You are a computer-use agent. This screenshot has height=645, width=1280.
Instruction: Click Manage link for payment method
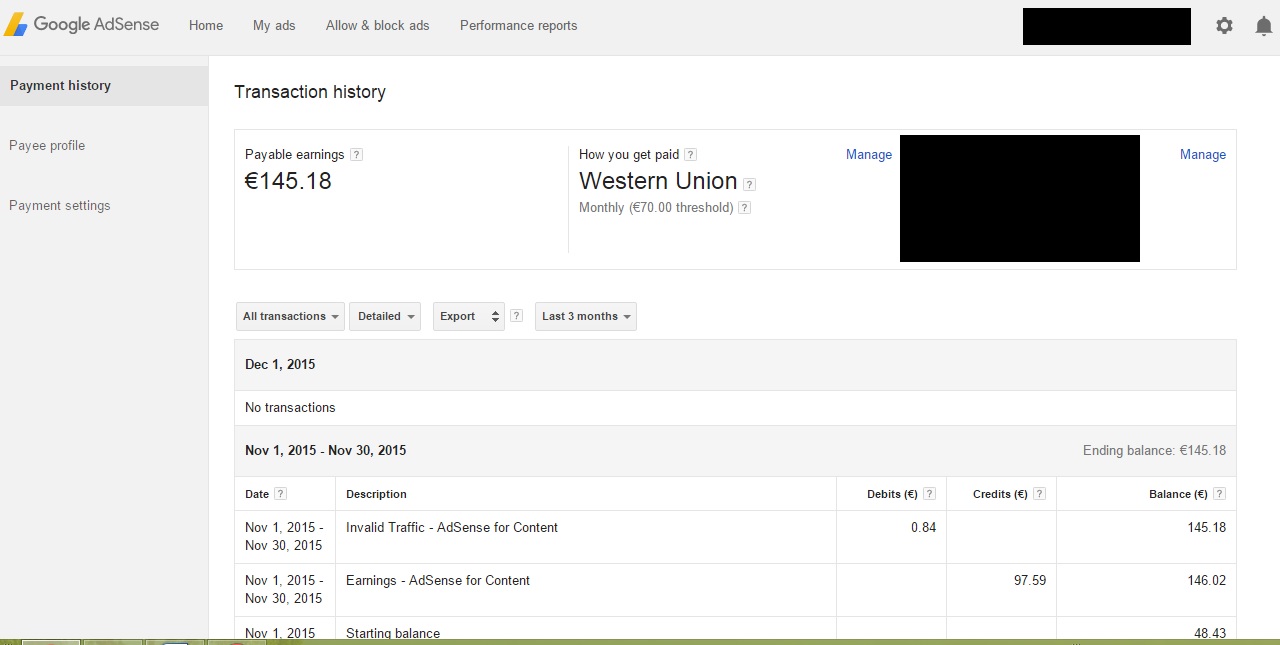(869, 155)
